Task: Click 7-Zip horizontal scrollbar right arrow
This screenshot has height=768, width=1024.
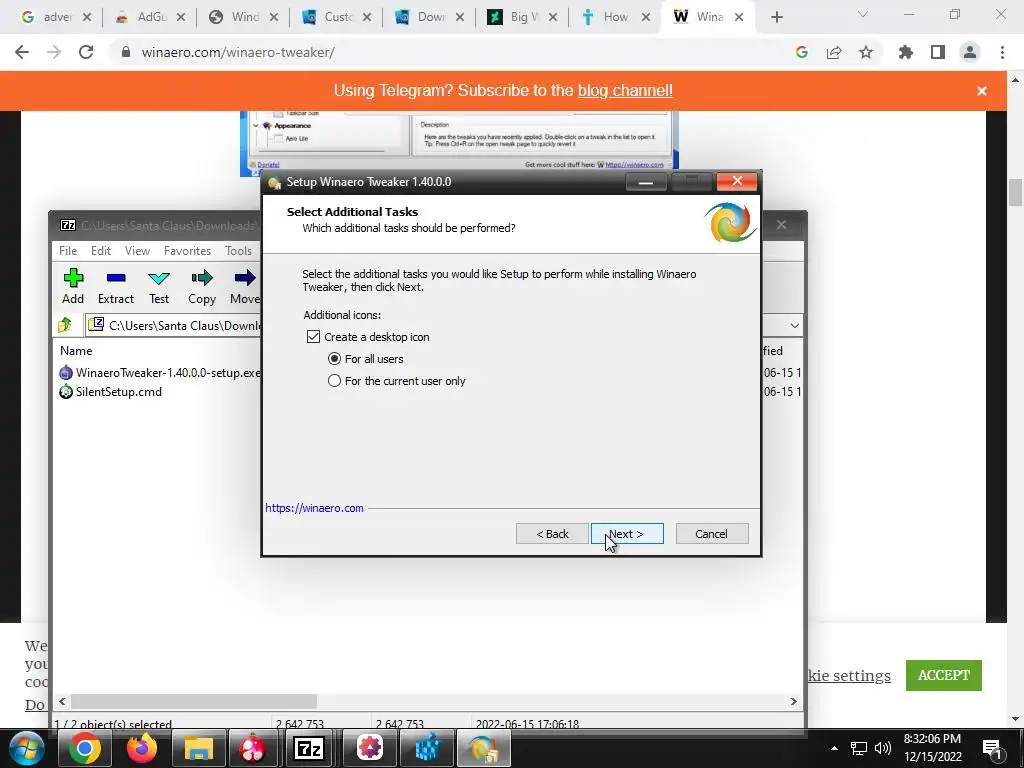Action: click(793, 701)
